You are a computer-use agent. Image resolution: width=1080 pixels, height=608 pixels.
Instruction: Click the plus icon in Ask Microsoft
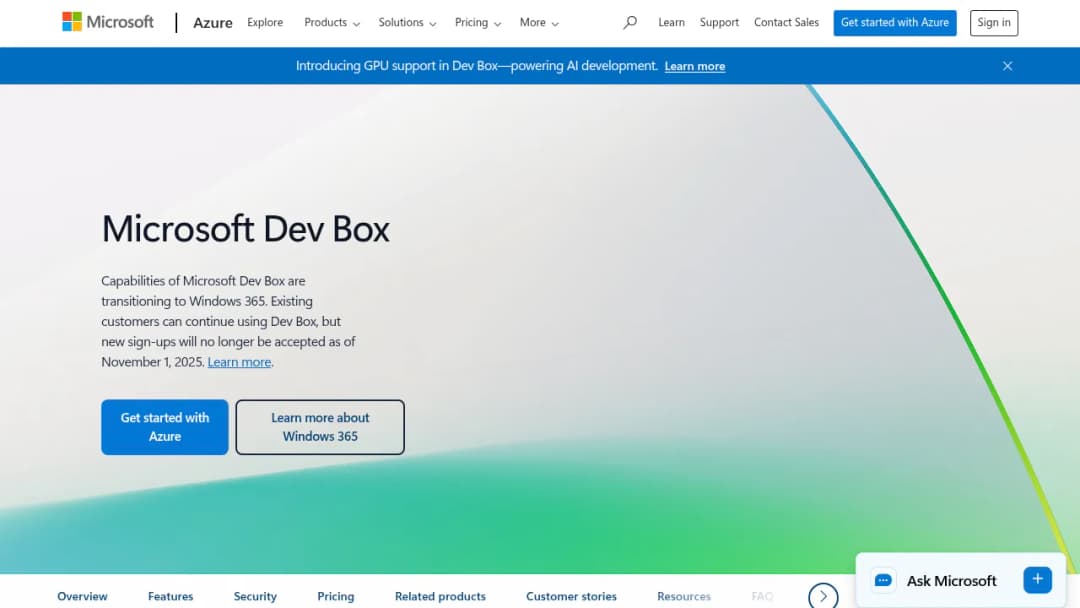[x=1037, y=580]
